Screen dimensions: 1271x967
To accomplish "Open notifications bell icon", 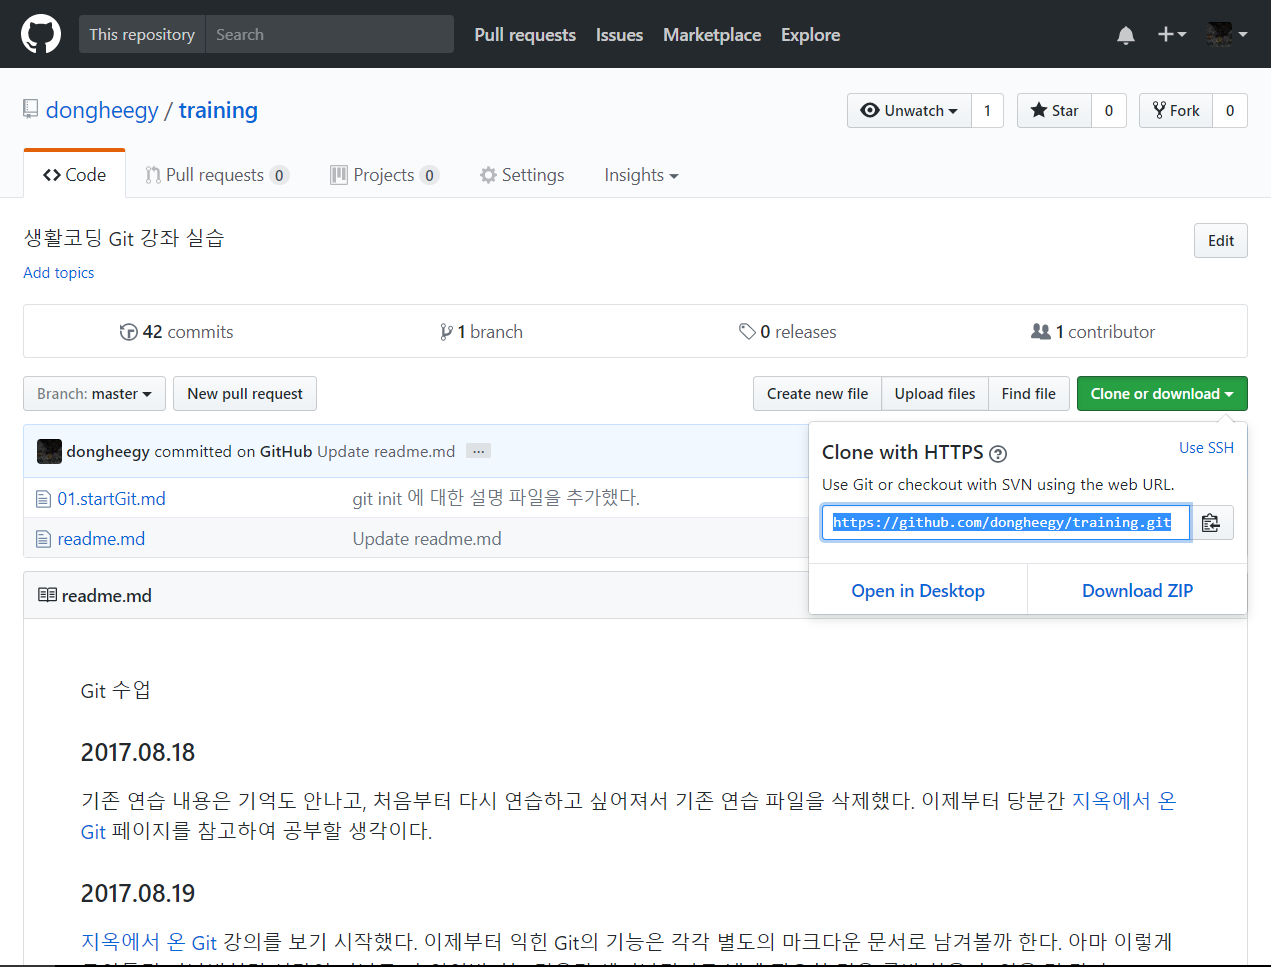I will click(x=1126, y=35).
